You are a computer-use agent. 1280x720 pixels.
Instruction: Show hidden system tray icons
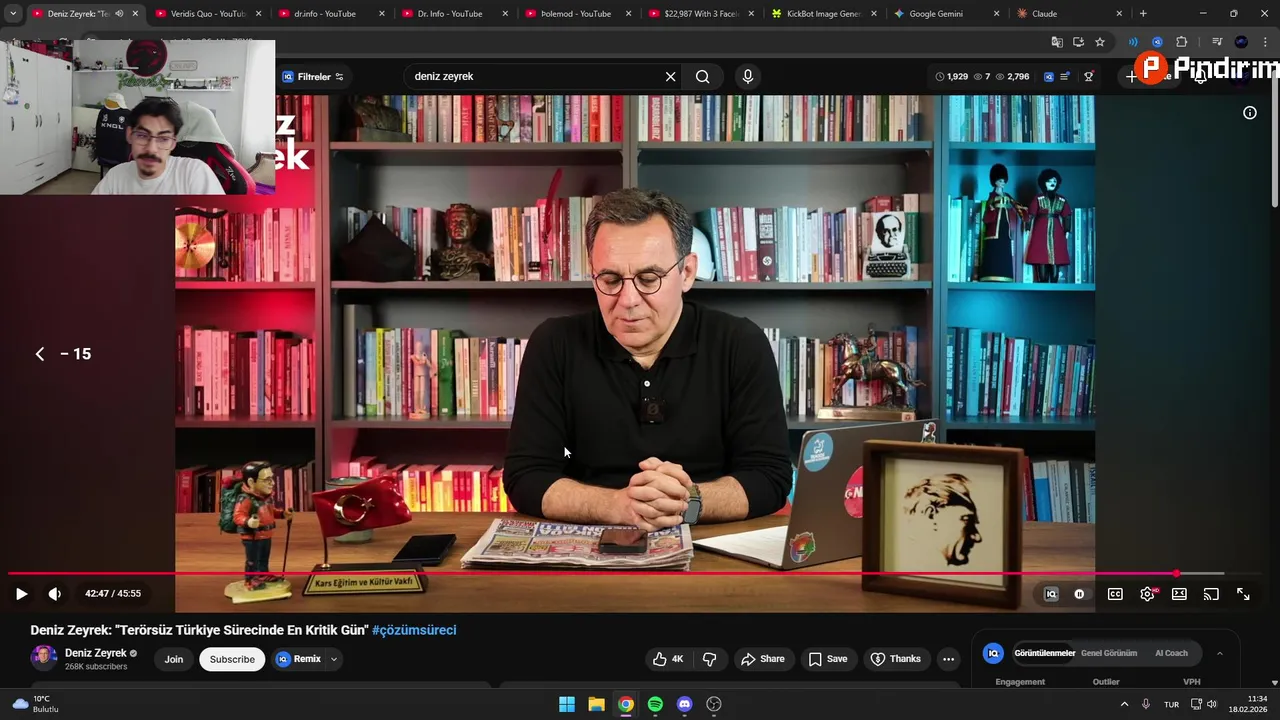[1124, 704]
